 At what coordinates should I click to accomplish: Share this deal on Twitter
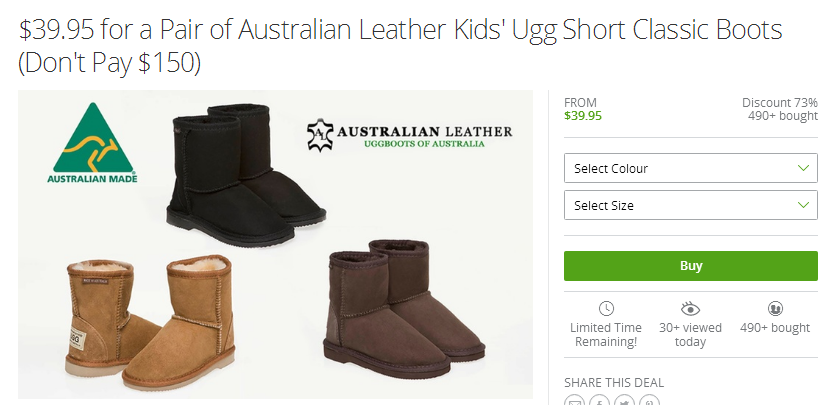pos(624,401)
